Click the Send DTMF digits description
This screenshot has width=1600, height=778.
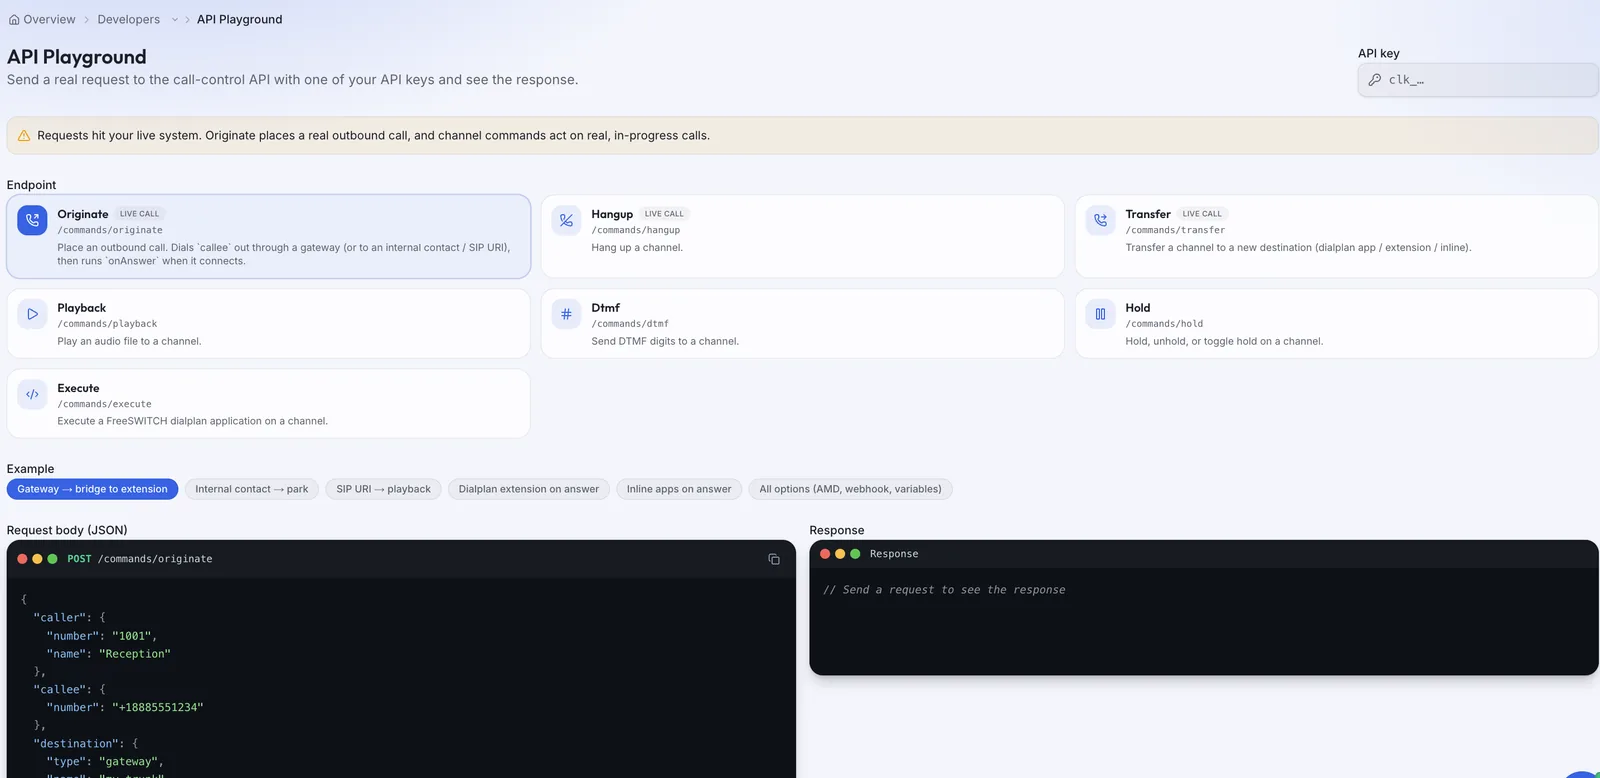665,342
